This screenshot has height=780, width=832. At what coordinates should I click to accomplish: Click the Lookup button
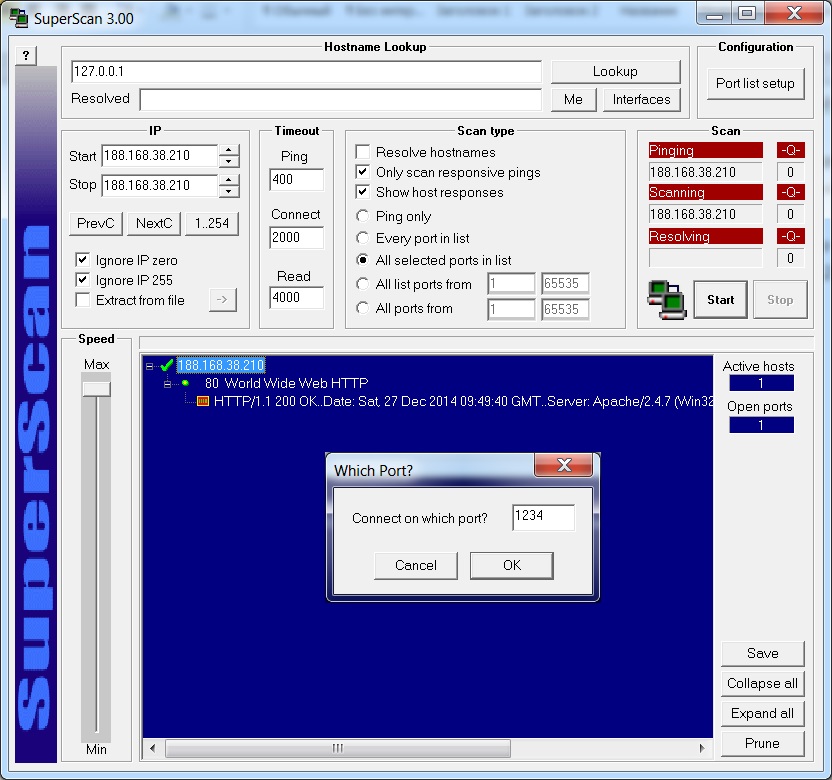click(616, 72)
